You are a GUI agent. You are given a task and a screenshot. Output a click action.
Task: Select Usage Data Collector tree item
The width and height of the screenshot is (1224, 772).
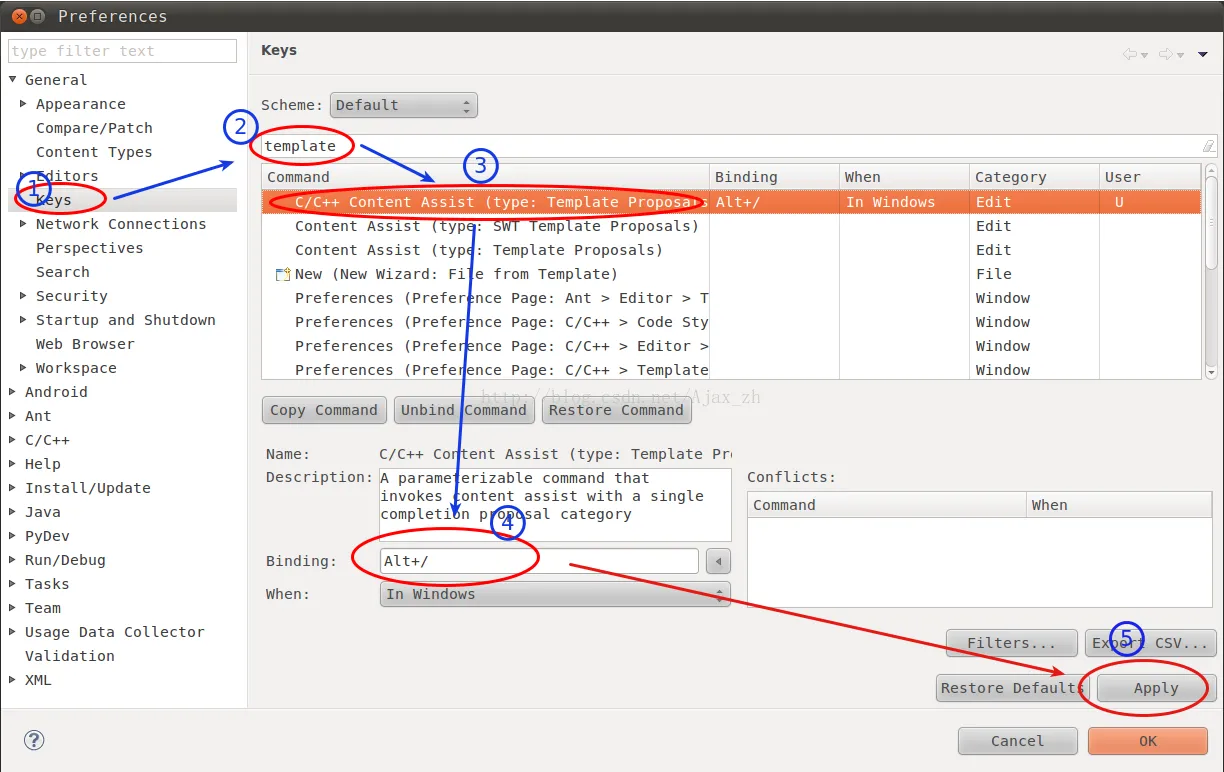(115, 632)
